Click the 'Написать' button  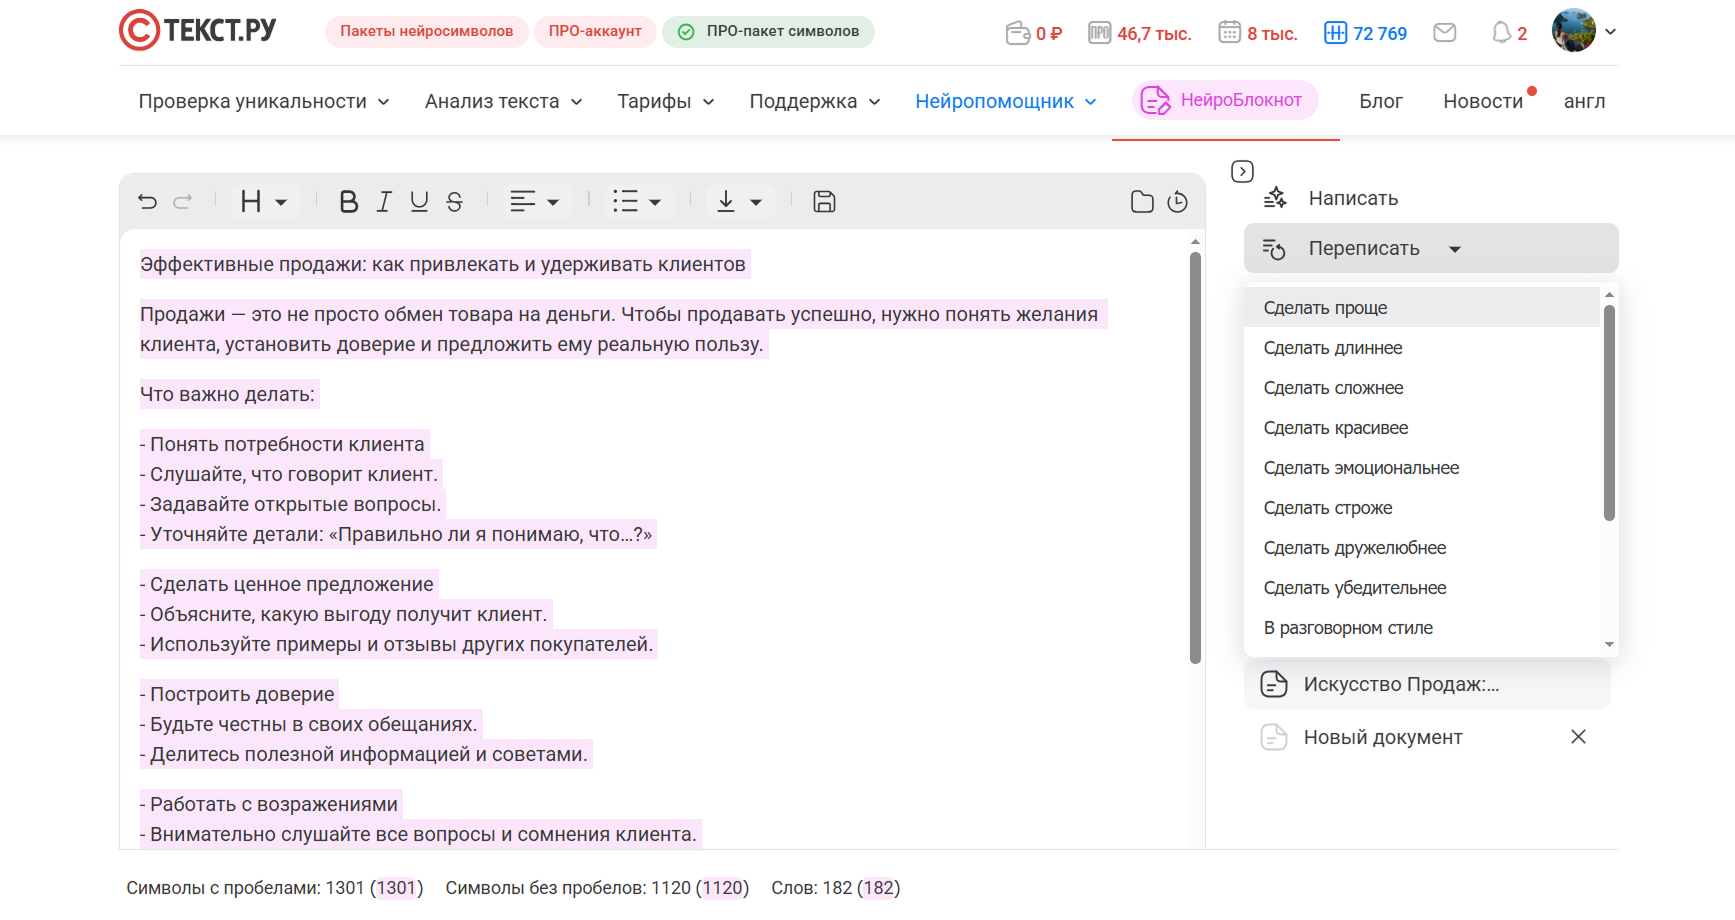[x=1353, y=198]
